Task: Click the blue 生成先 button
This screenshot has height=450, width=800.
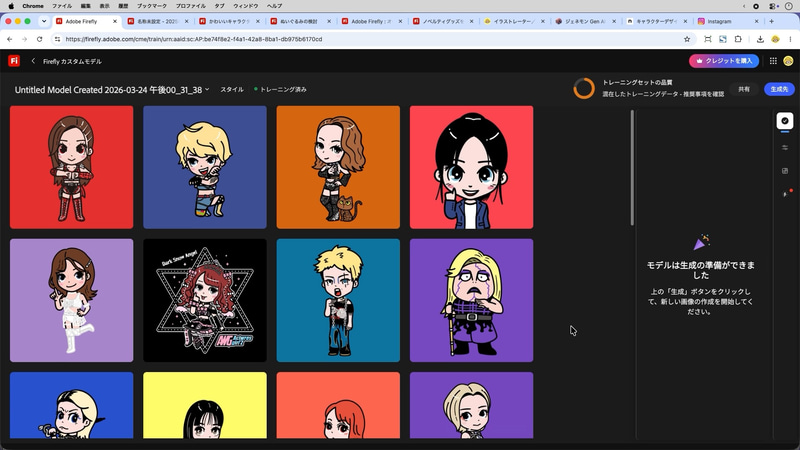Action: (x=779, y=89)
